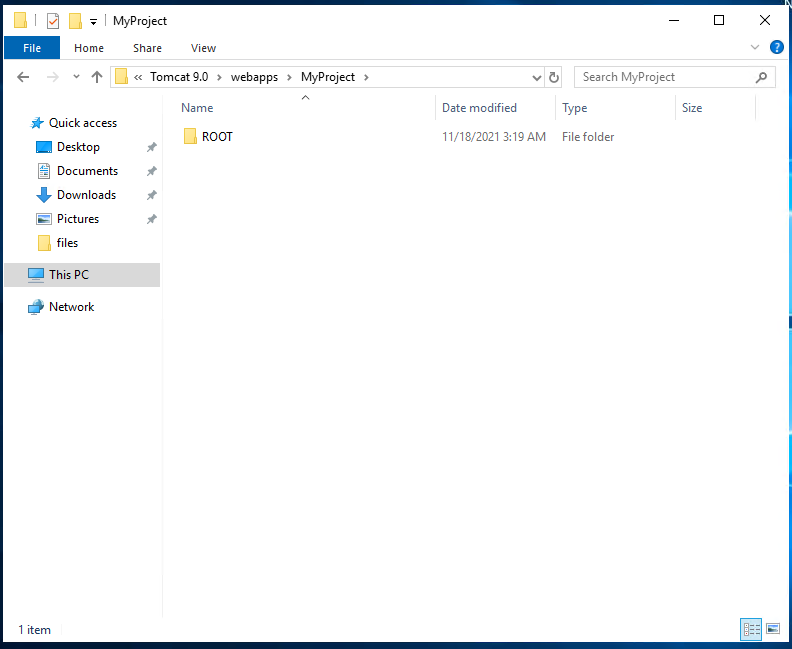792x649 pixels.
Task: Go back using the back arrow
Action: pyautogui.click(x=23, y=77)
